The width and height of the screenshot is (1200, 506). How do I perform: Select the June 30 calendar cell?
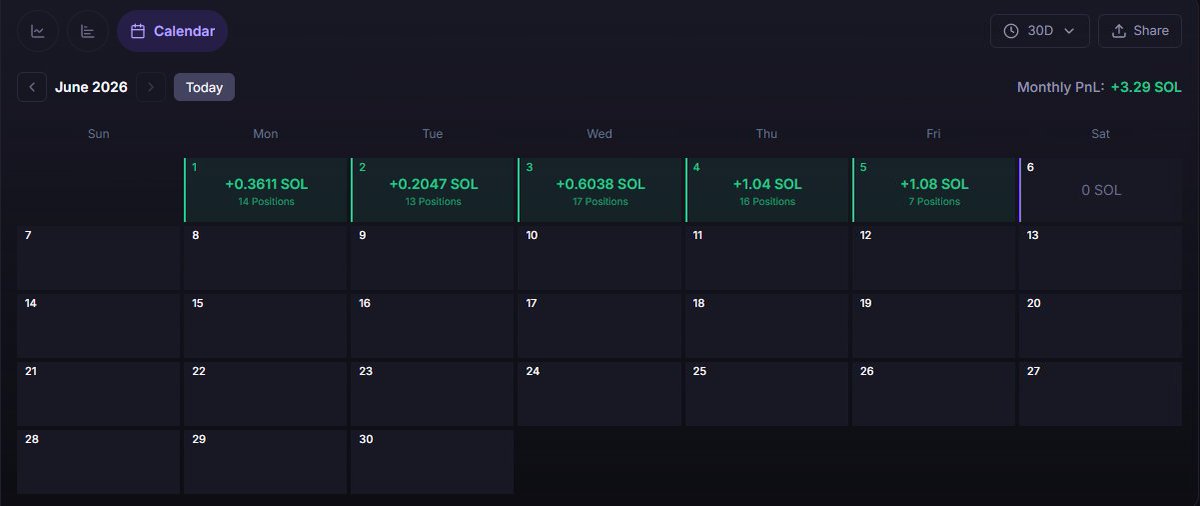point(432,462)
